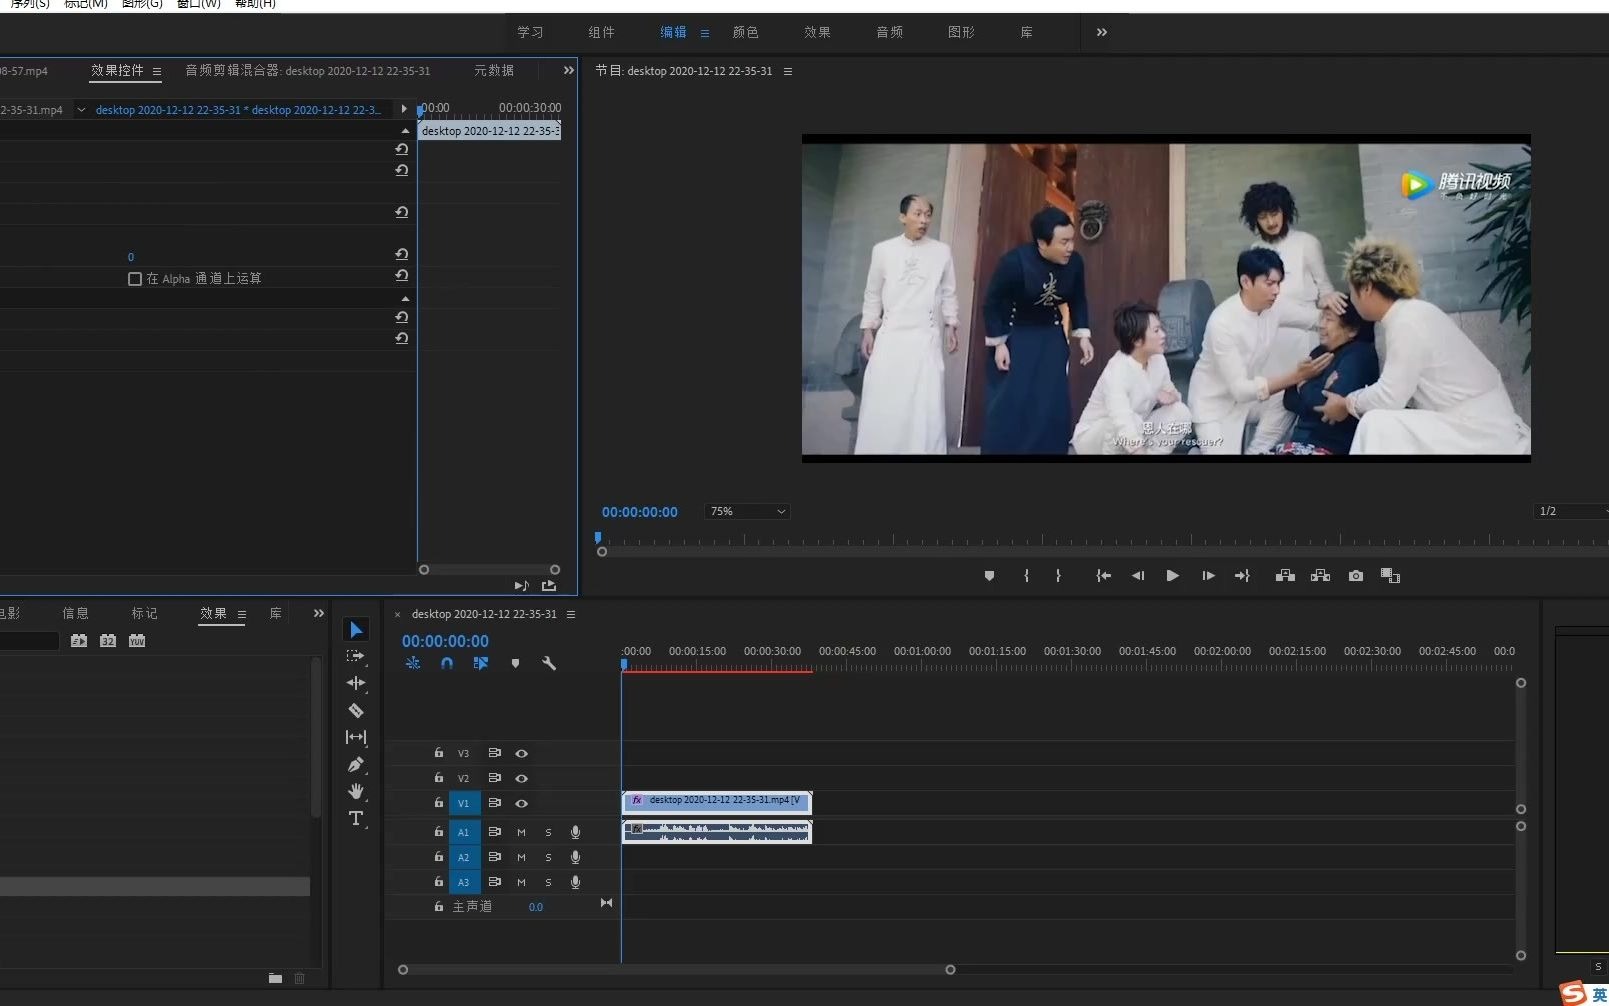Select the Razor tool
This screenshot has height=1006, width=1609.
[x=356, y=710]
